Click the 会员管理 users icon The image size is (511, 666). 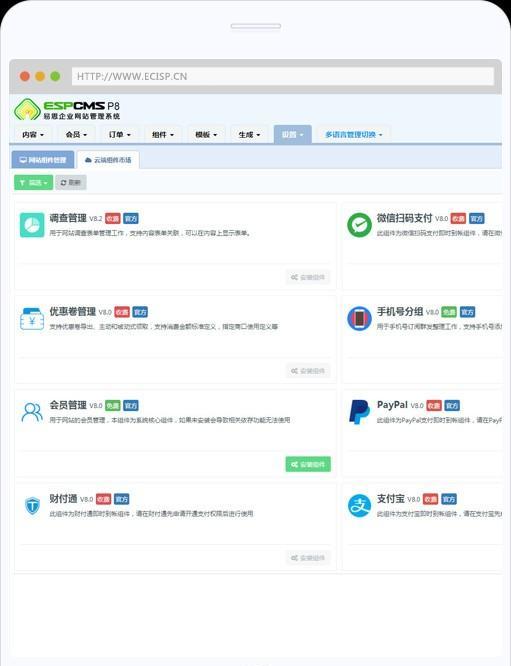coord(32,412)
